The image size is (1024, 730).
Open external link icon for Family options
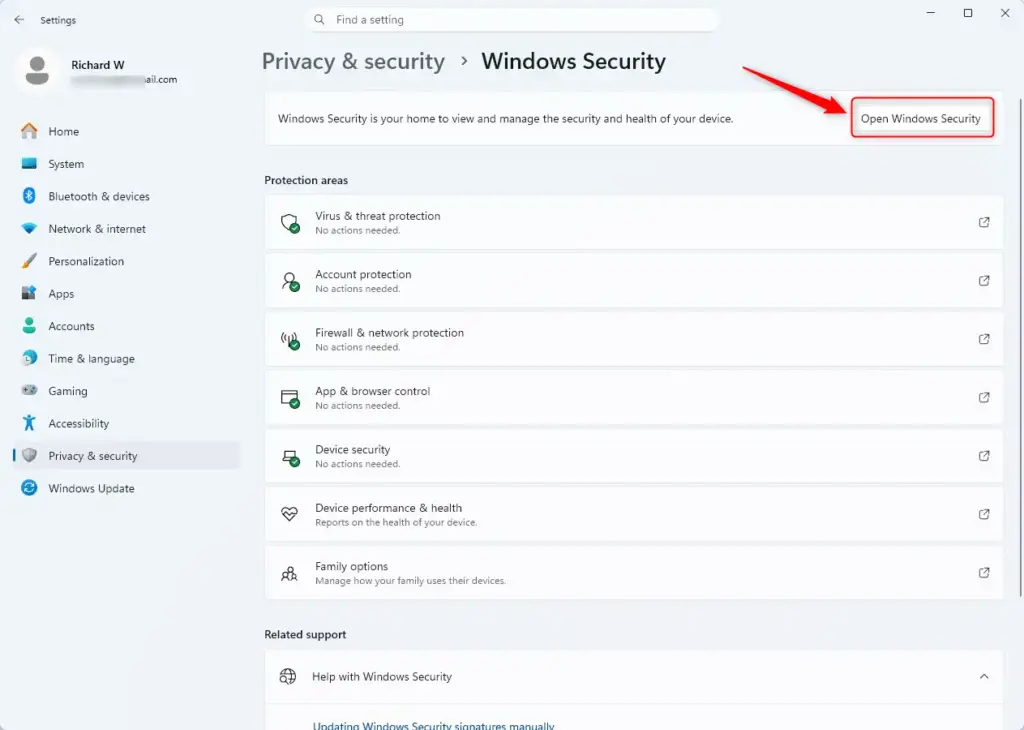(984, 573)
